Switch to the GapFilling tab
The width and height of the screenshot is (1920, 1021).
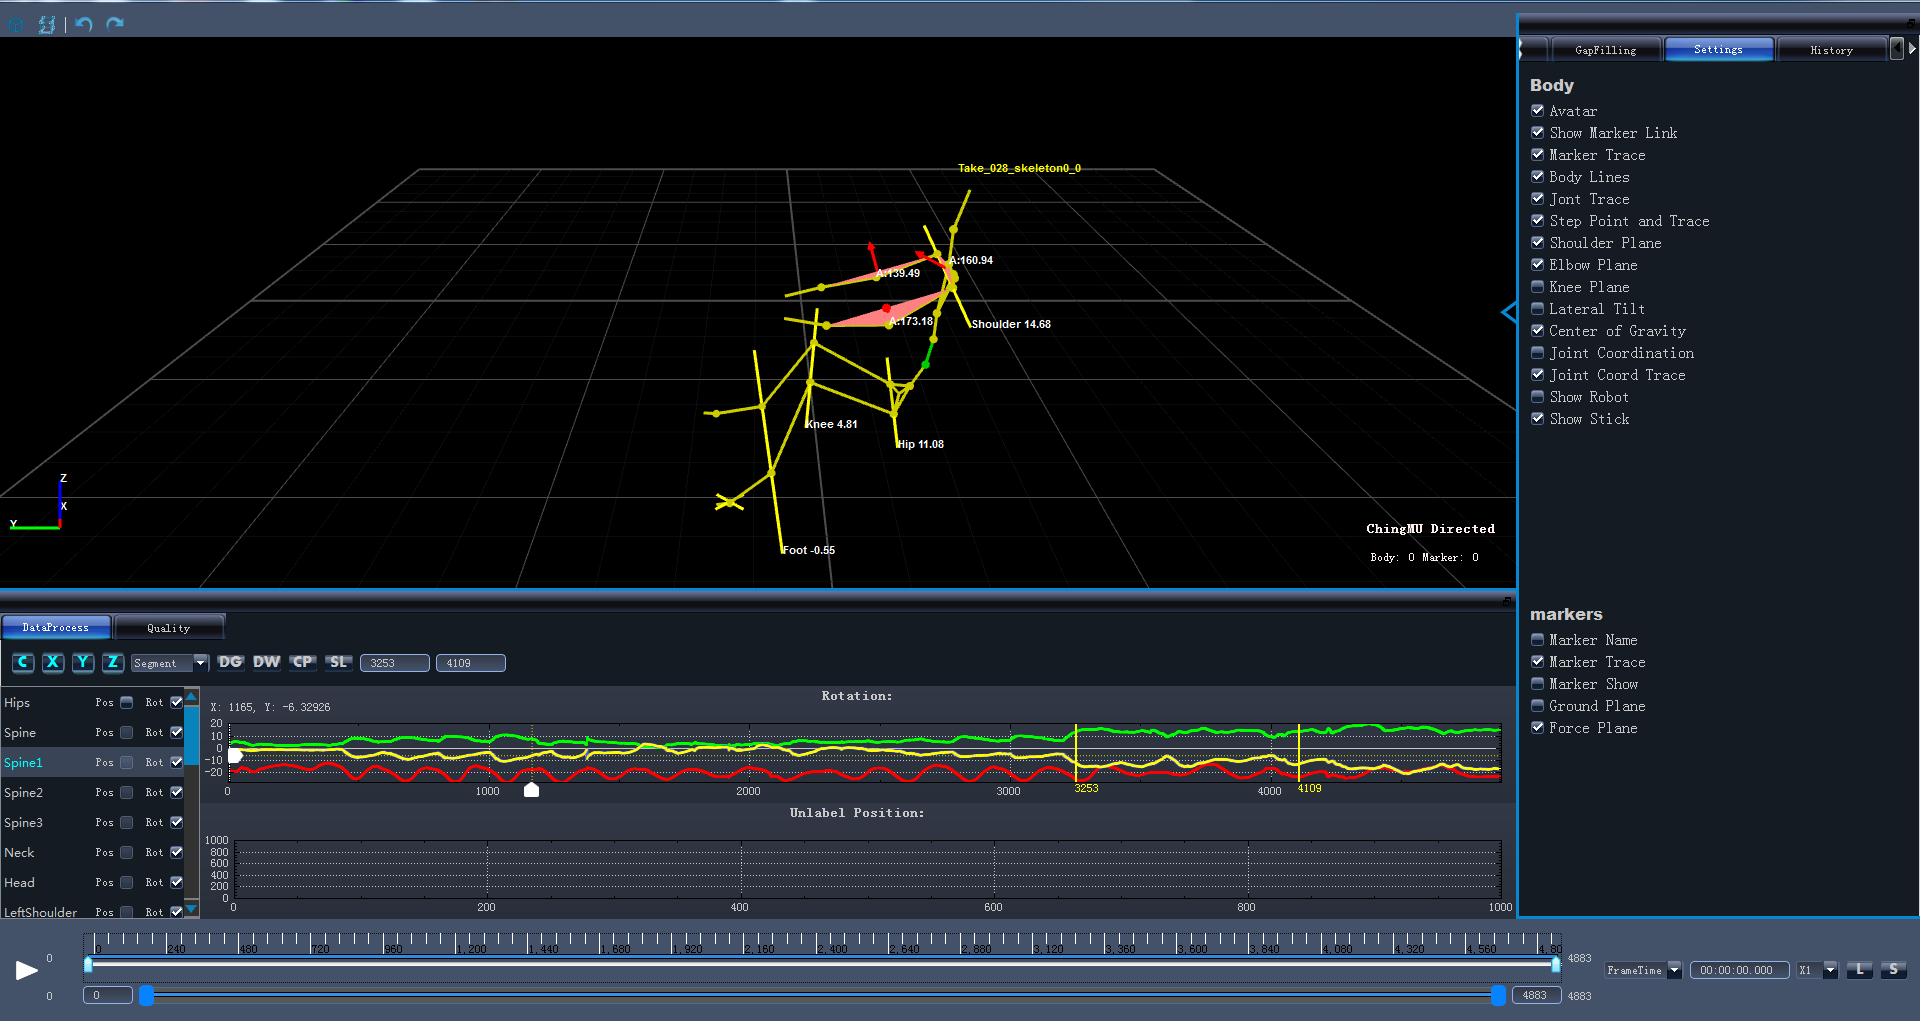(1606, 50)
